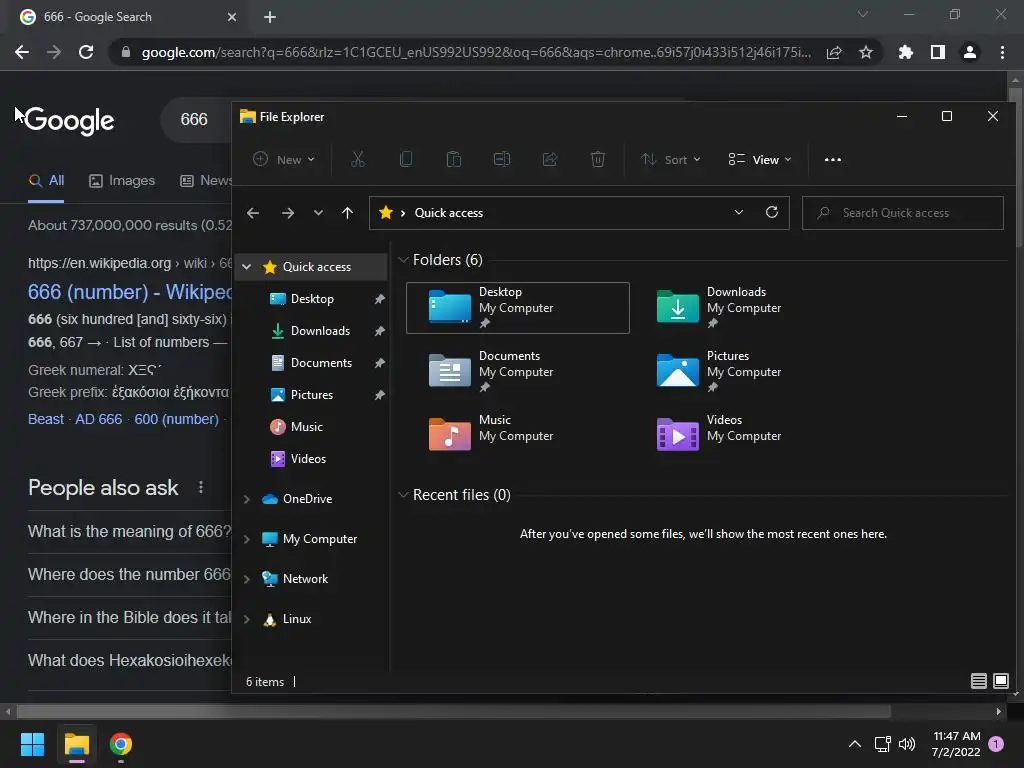Click the Rename icon in File Explorer toolbar

[x=502, y=159]
